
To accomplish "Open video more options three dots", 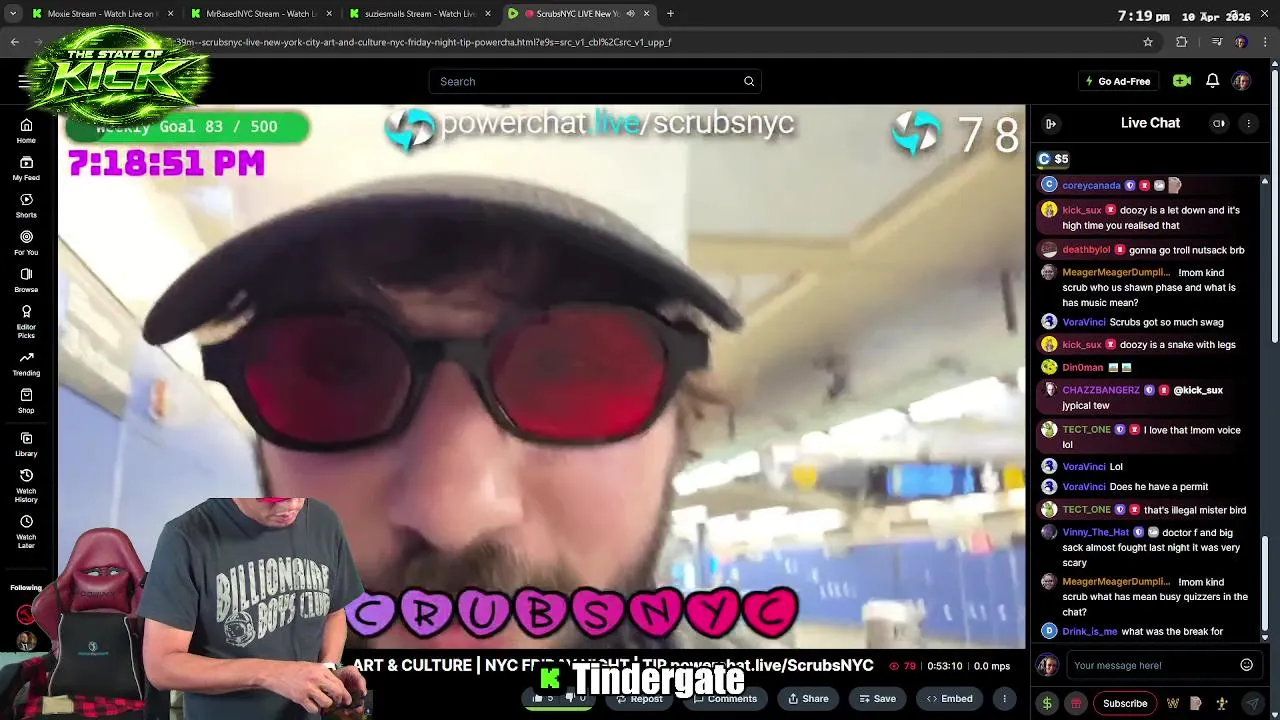I will 1004,698.
